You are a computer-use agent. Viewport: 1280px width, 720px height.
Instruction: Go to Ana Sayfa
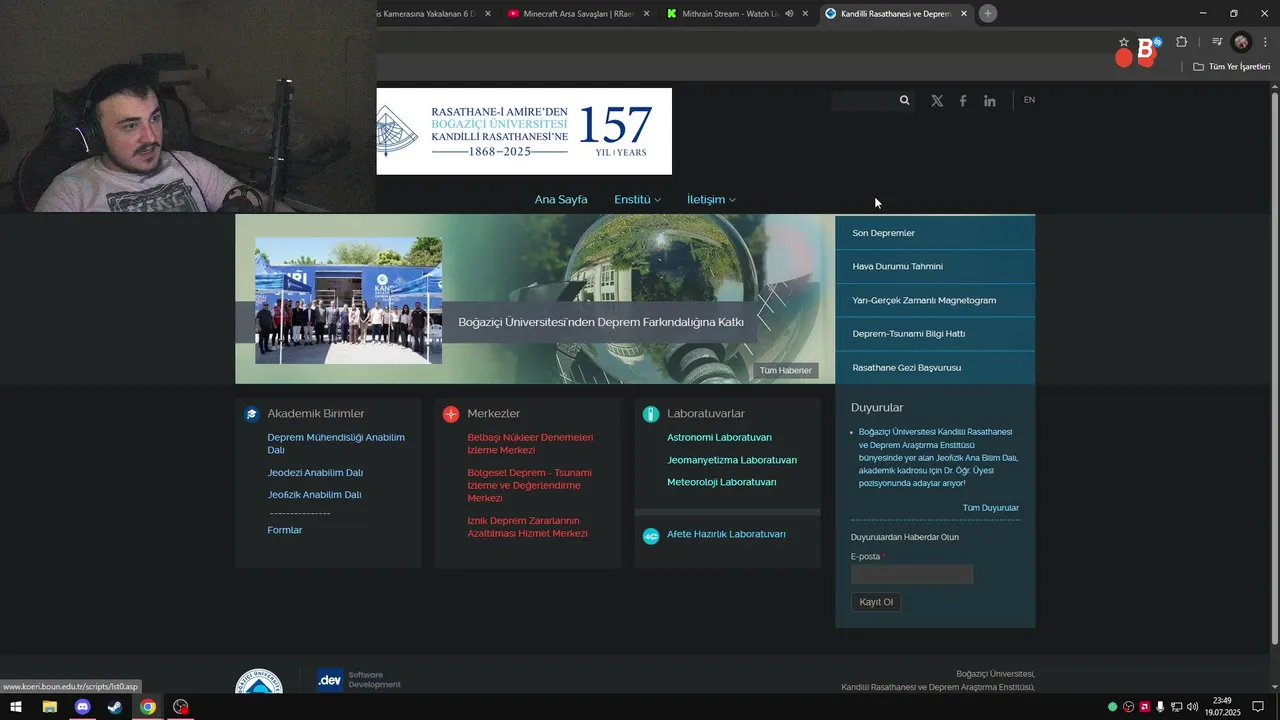pyautogui.click(x=561, y=200)
